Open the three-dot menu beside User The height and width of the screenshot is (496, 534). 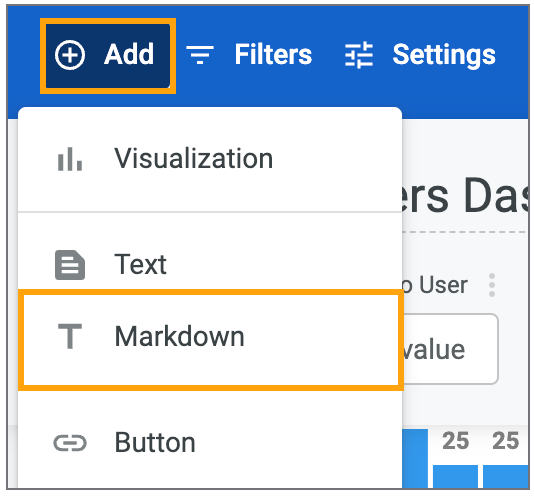(x=492, y=285)
